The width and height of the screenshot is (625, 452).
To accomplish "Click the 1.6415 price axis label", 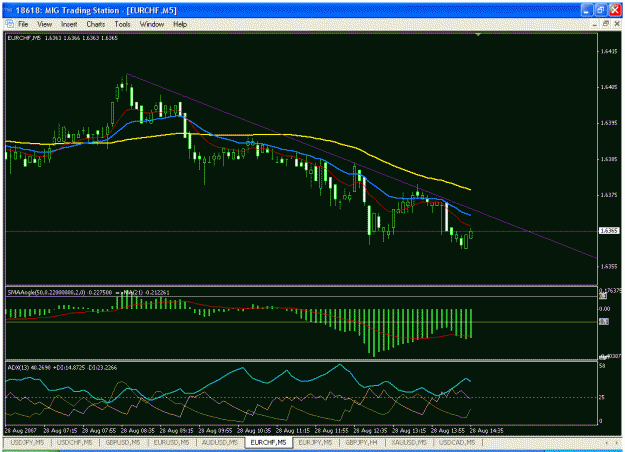I will click(609, 51).
